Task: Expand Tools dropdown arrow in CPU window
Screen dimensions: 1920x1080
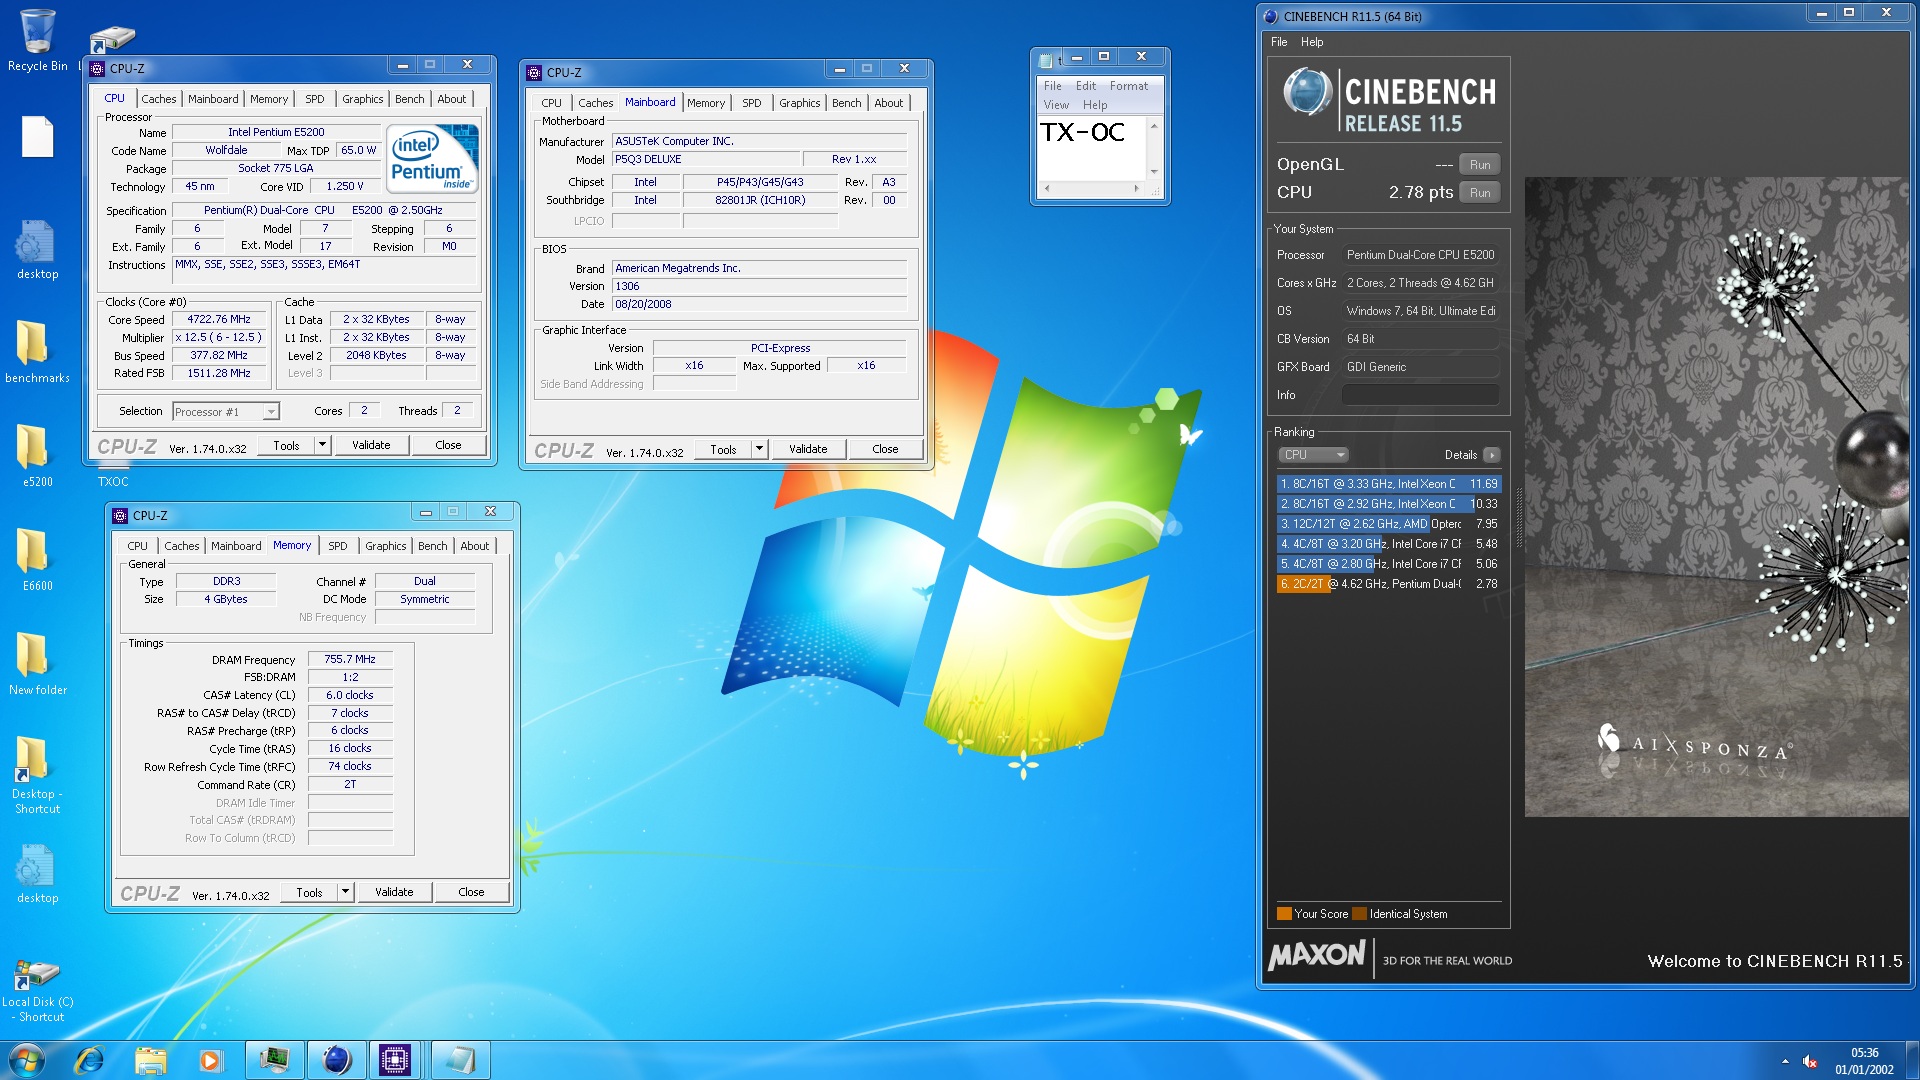Action: pyautogui.click(x=322, y=445)
